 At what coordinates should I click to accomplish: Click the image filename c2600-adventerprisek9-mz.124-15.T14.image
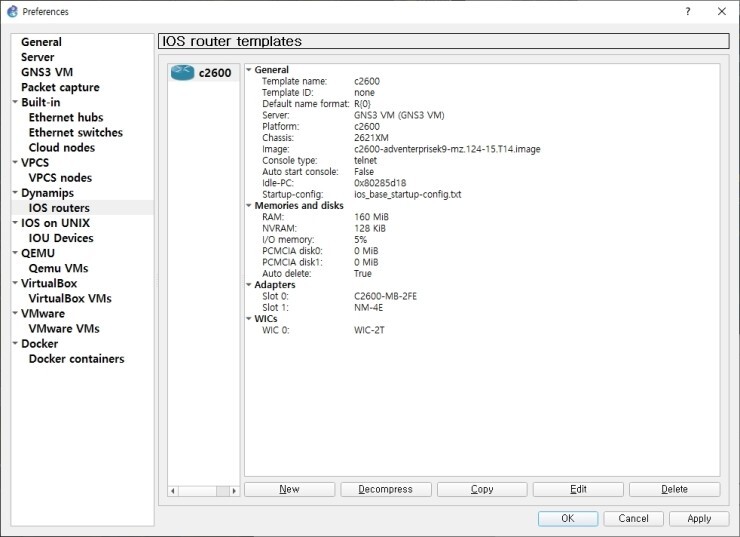pyautogui.click(x=447, y=149)
